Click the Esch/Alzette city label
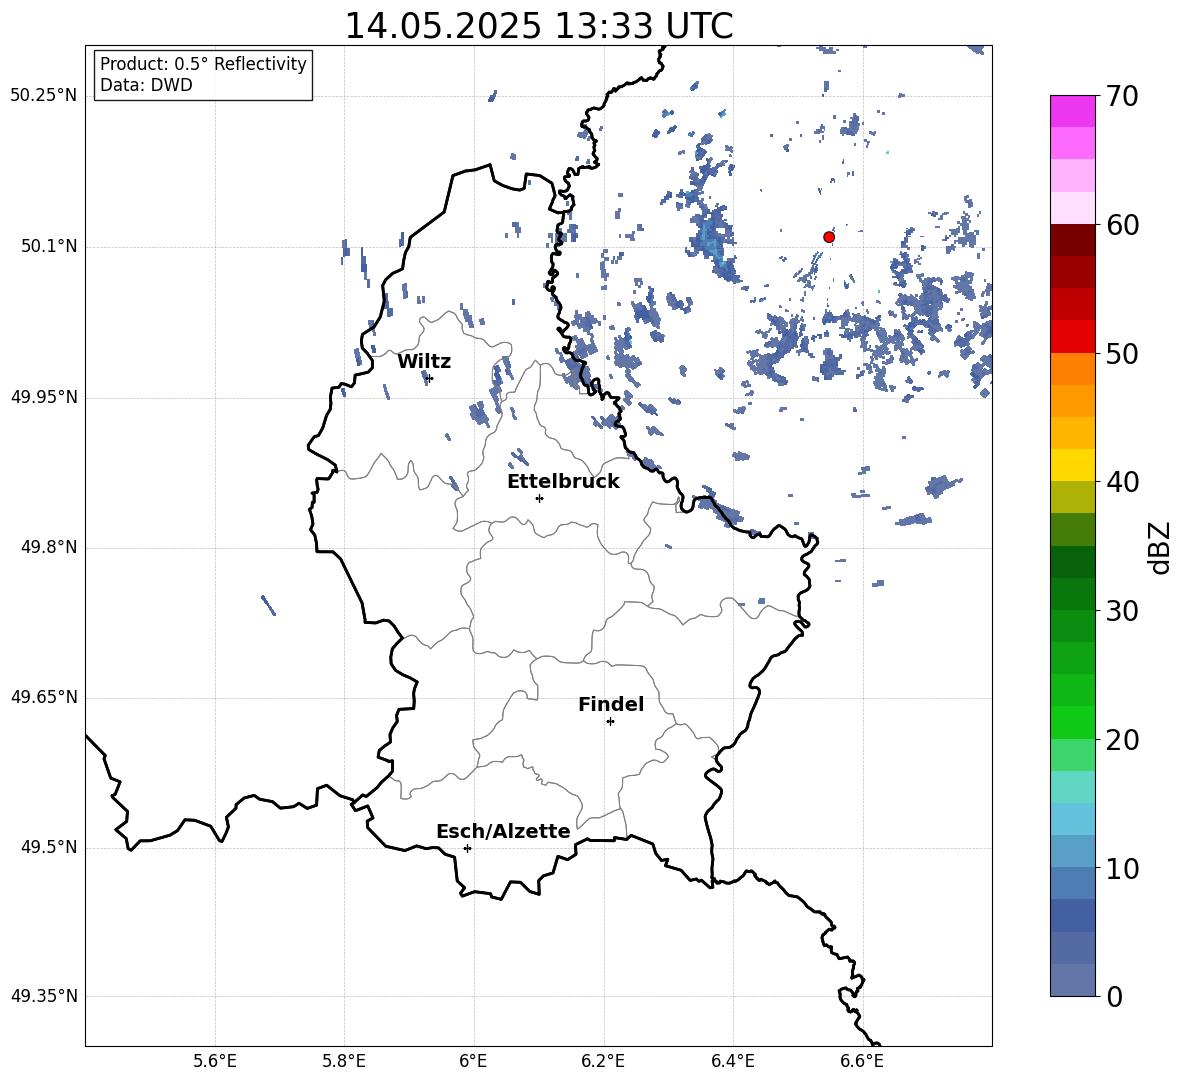Image resolution: width=1184 pixels, height=1081 pixels. [503, 831]
